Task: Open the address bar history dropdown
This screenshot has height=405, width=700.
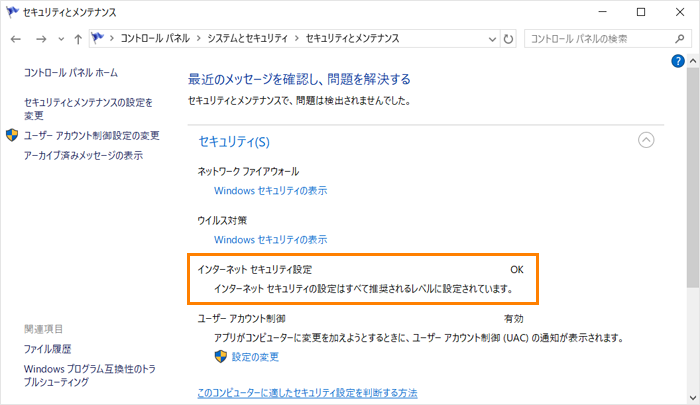Action: point(492,39)
